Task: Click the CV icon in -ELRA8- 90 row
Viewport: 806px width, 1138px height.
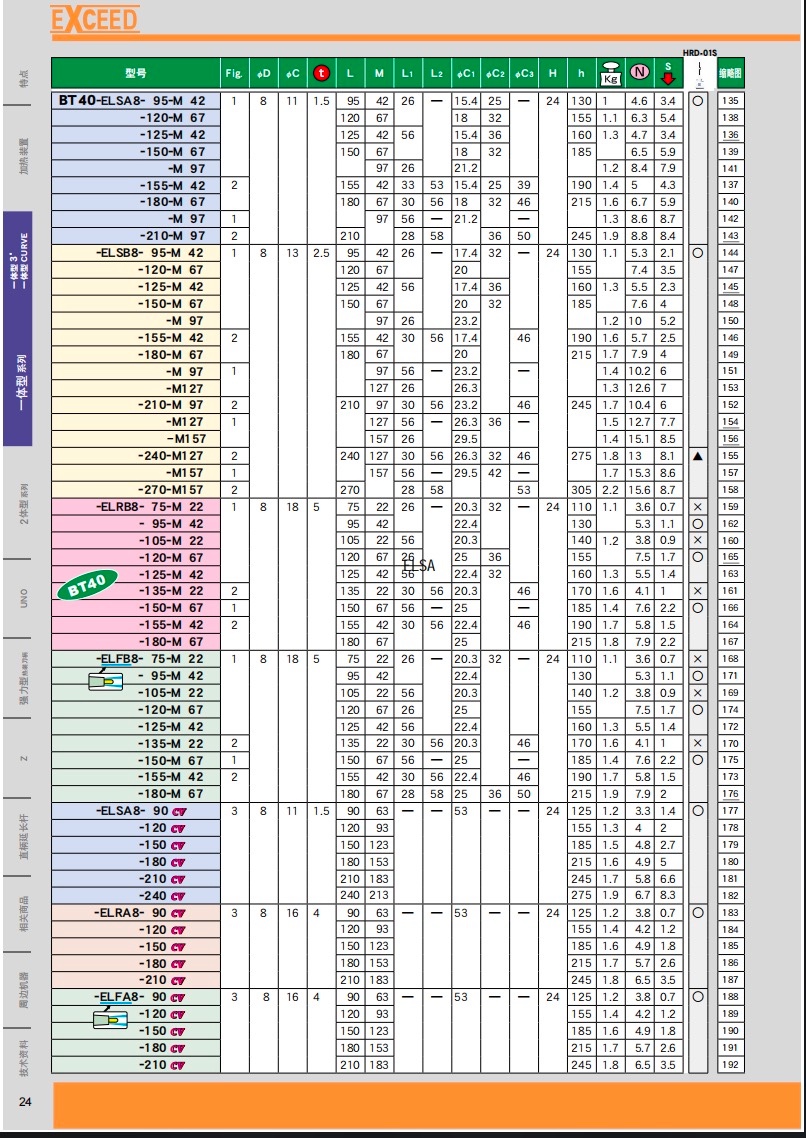Action: (178, 913)
